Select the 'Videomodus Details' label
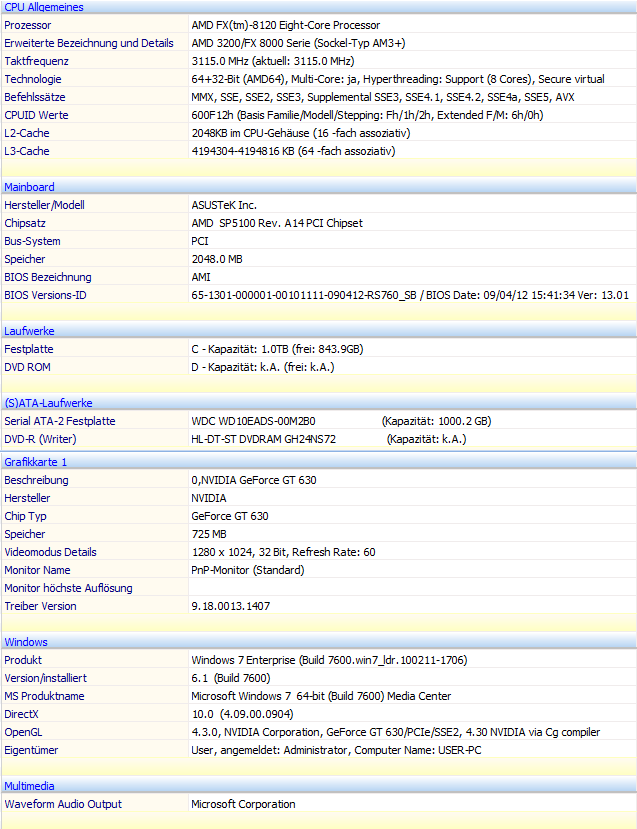 click(51, 551)
